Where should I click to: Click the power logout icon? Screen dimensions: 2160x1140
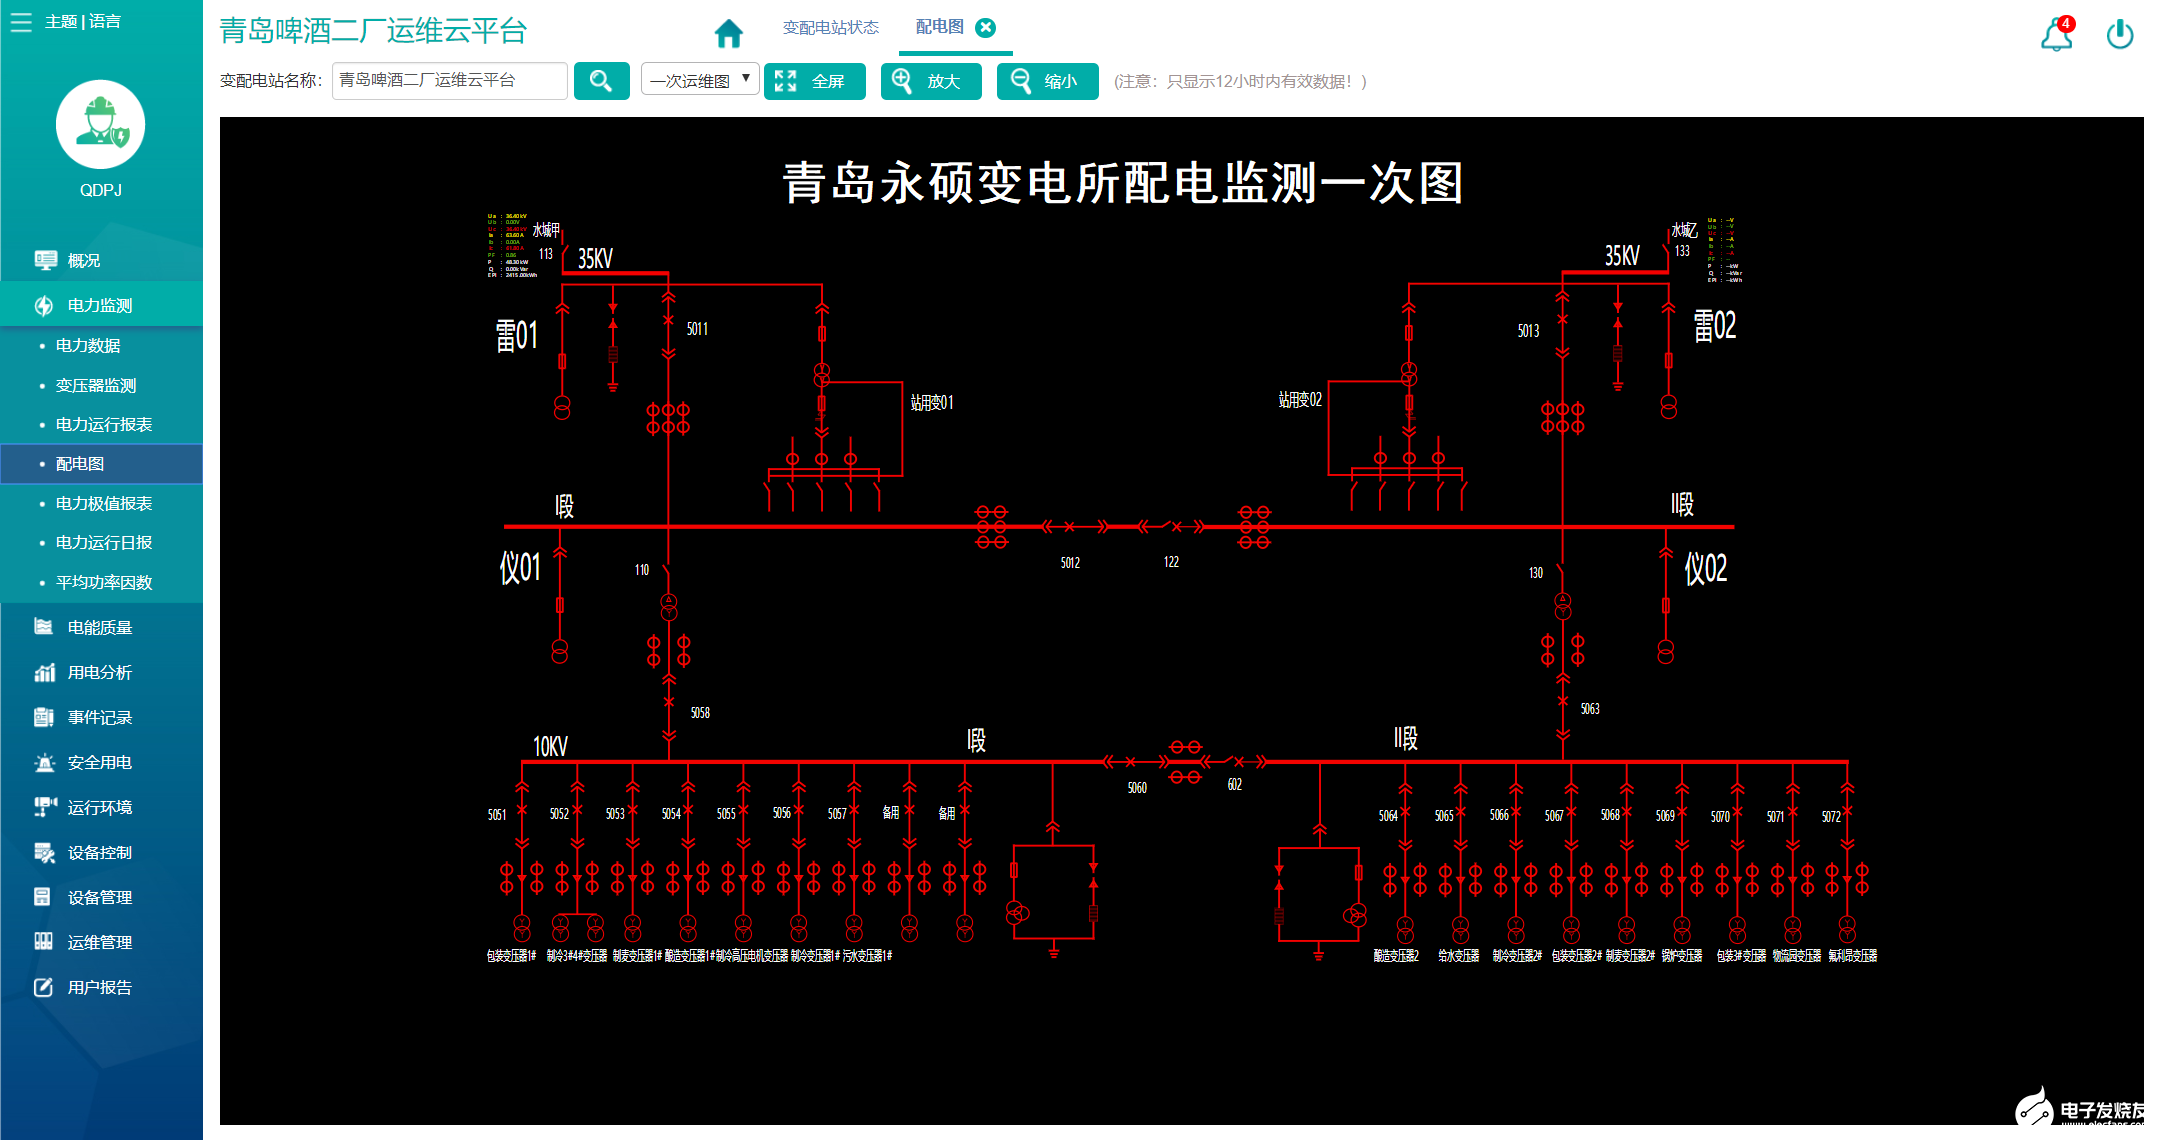pos(2119,35)
